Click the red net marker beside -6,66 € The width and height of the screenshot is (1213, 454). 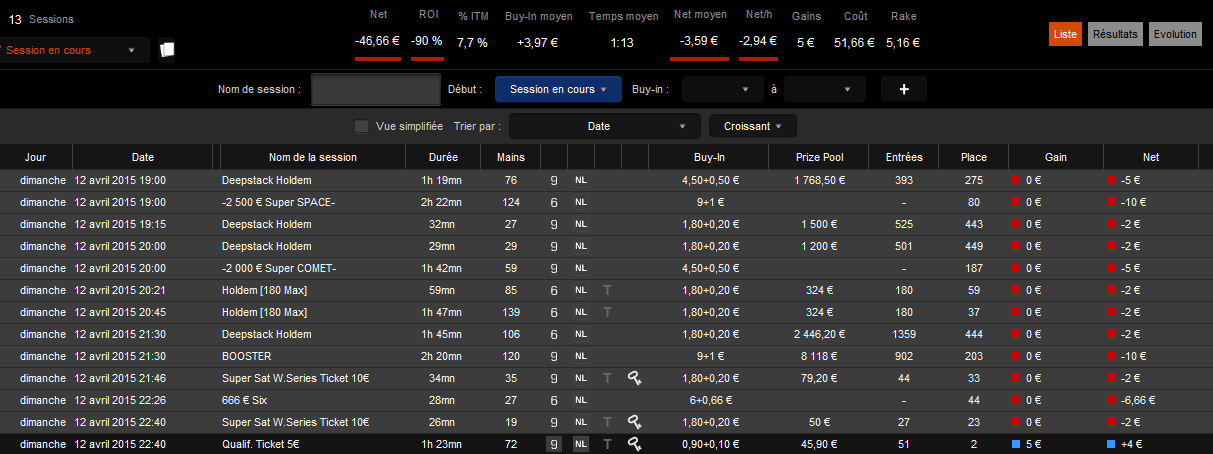pos(1112,400)
